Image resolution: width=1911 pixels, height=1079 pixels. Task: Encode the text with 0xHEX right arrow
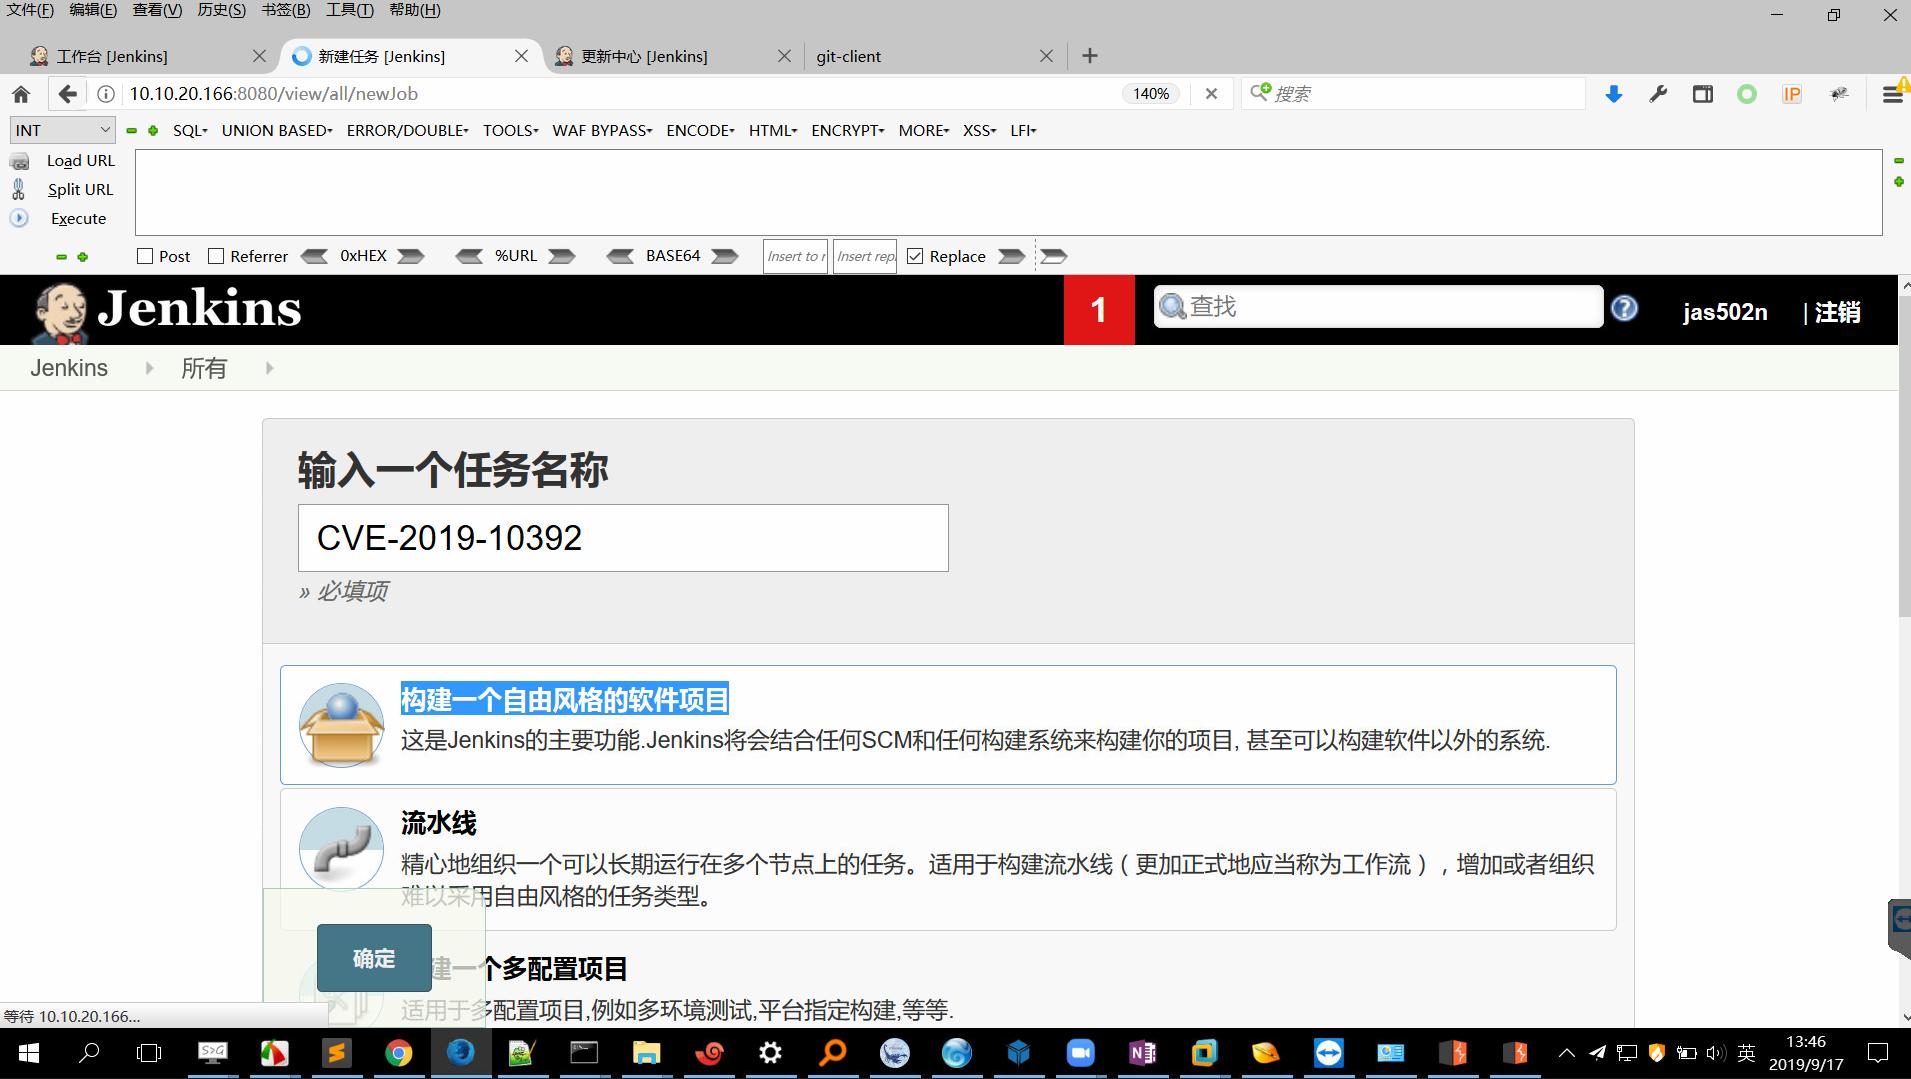[410, 256]
